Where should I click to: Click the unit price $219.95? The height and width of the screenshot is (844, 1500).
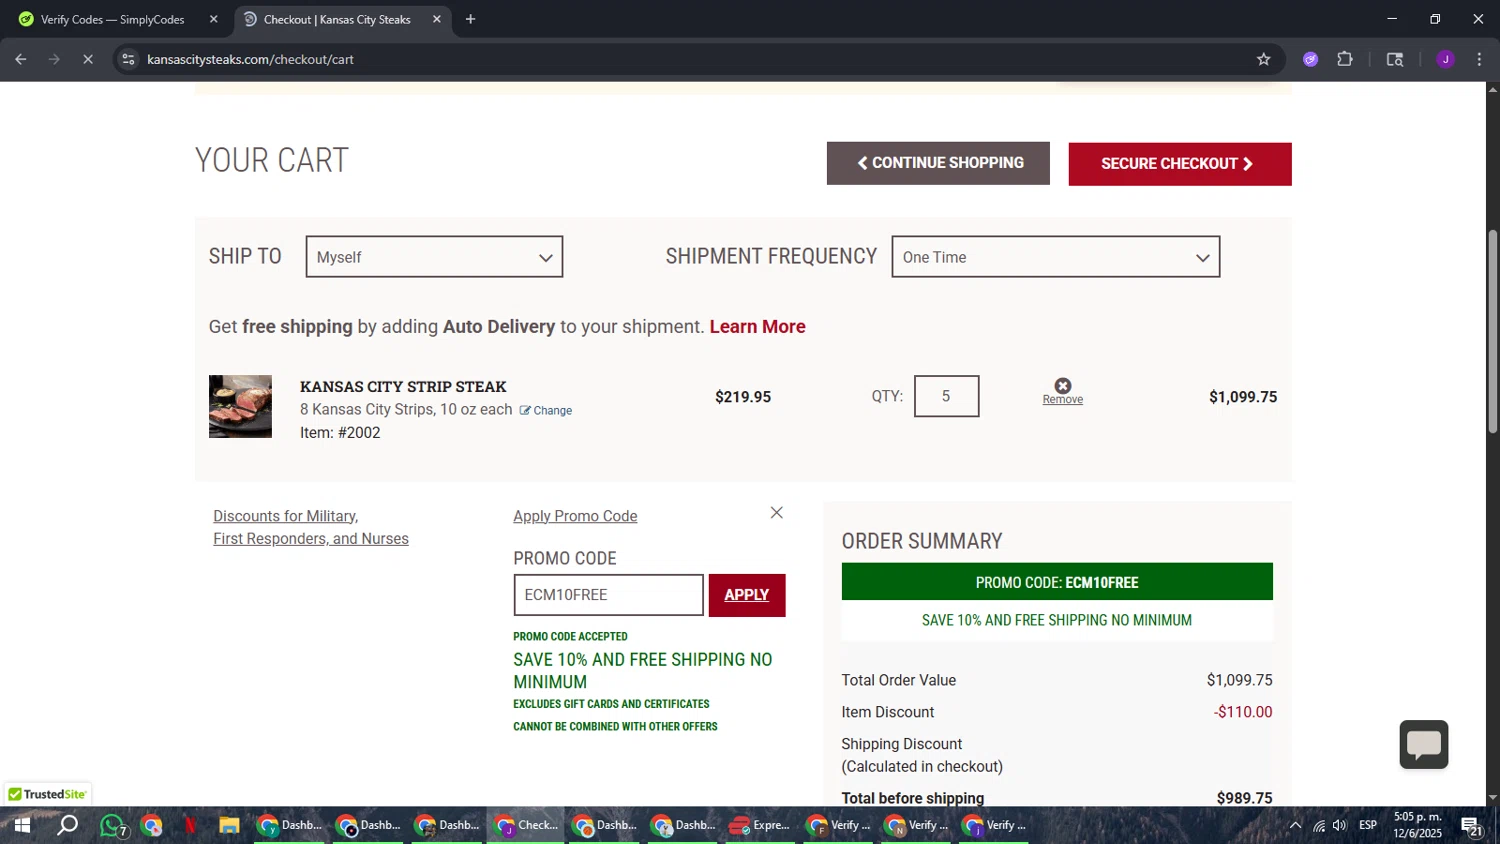click(743, 397)
